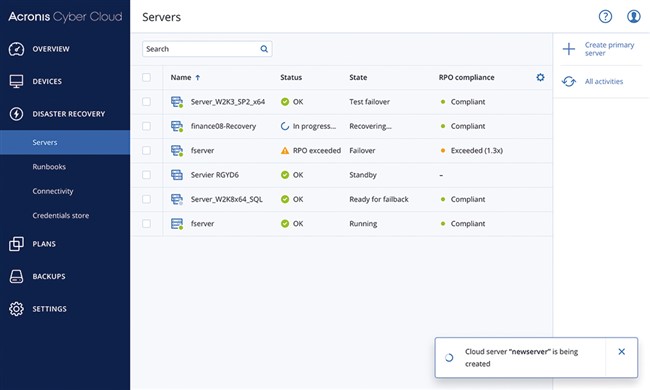Open Devices section in sidebar
This screenshot has width=650, height=390.
[x=47, y=81]
